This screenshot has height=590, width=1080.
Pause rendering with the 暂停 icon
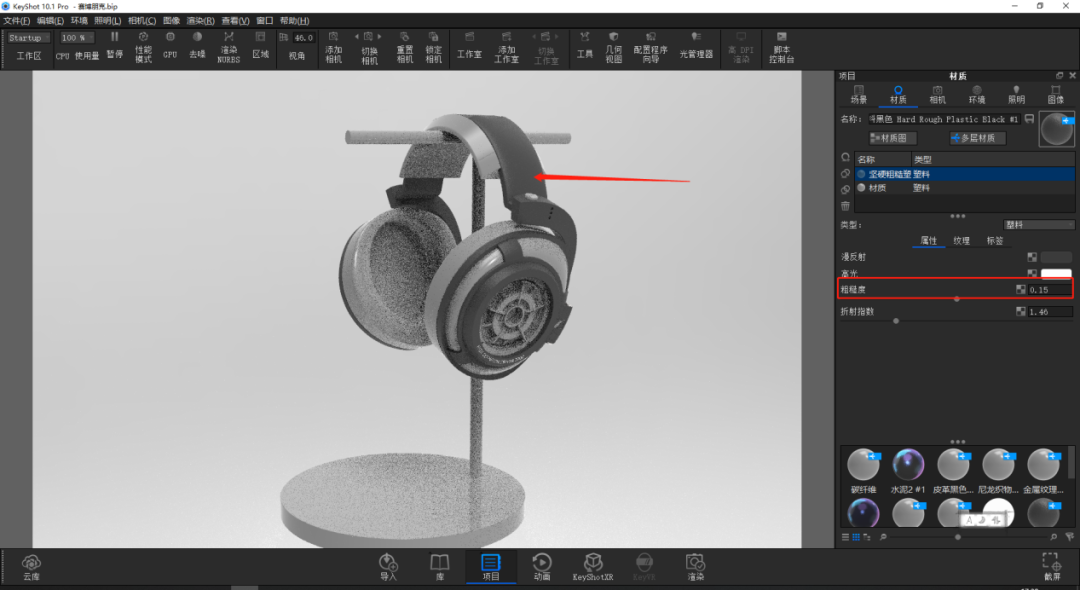[x=114, y=45]
